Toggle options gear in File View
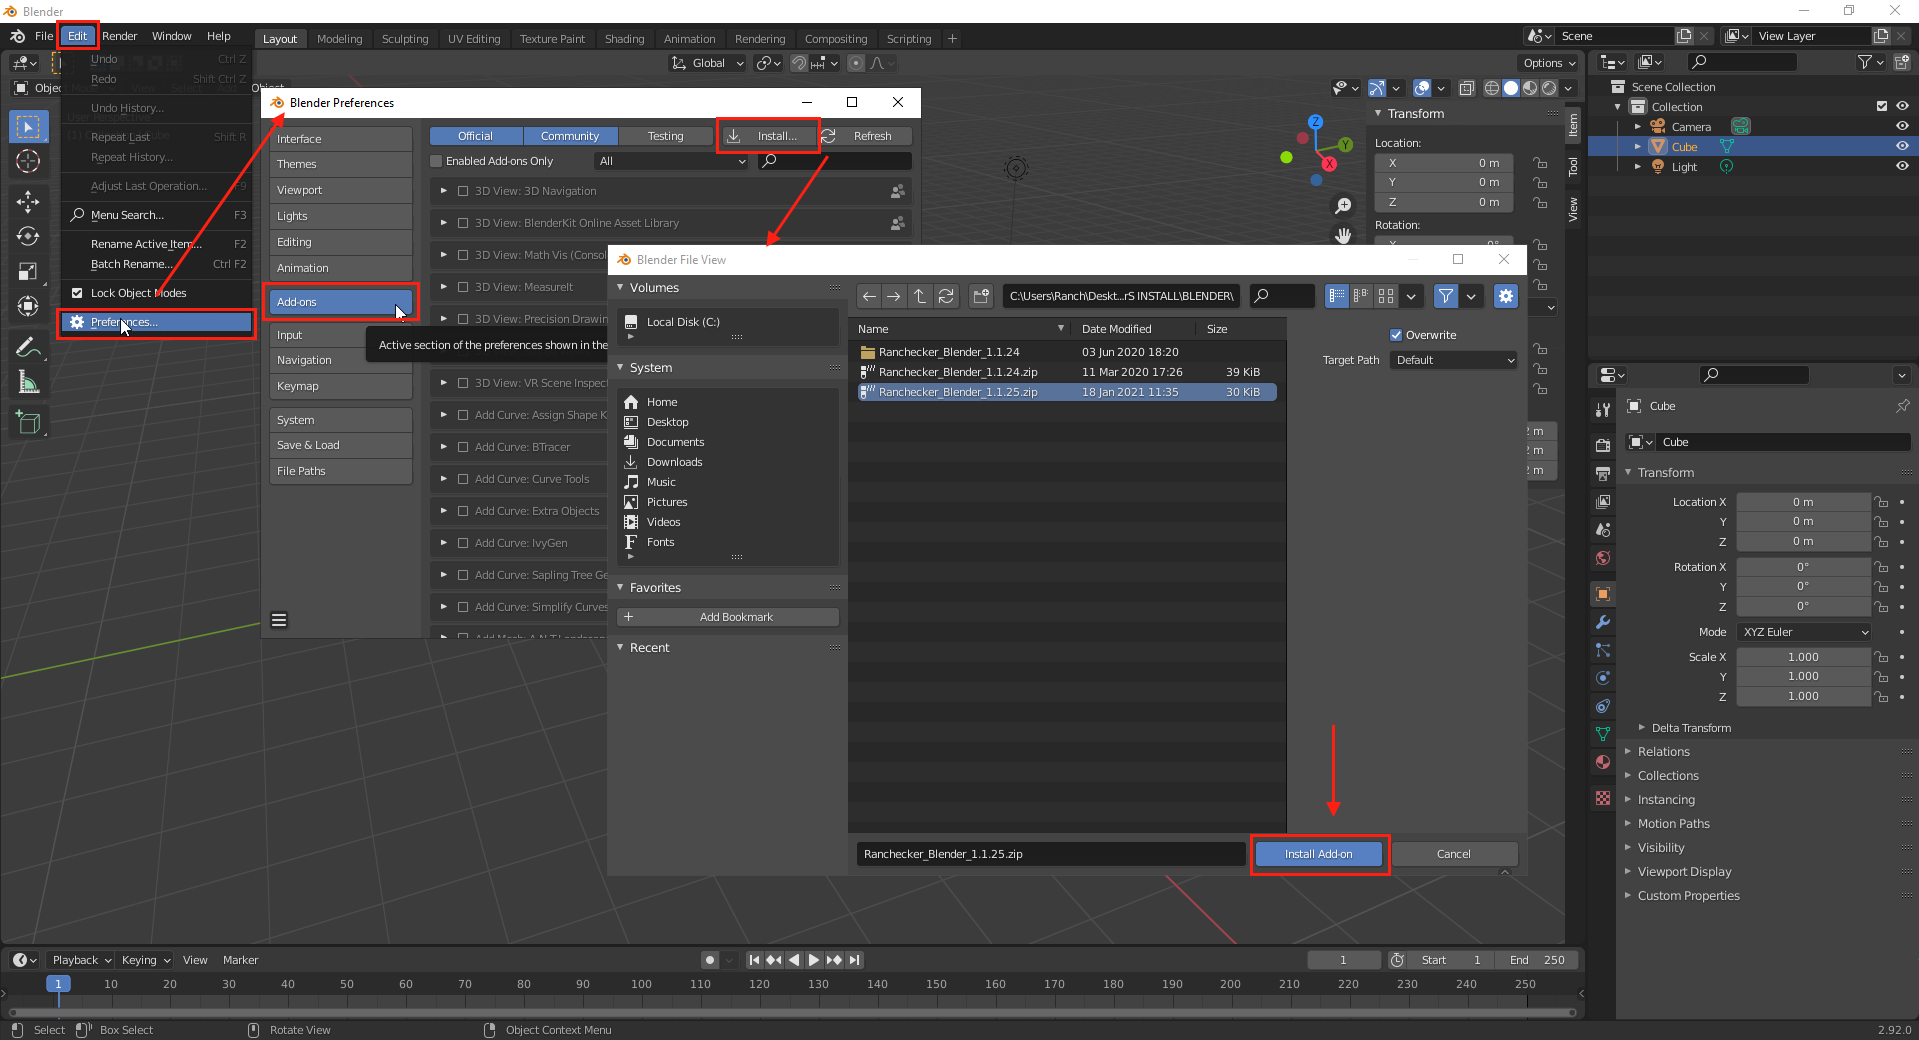Image resolution: width=1919 pixels, height=1040 pixels. [x=1506, y=296]
